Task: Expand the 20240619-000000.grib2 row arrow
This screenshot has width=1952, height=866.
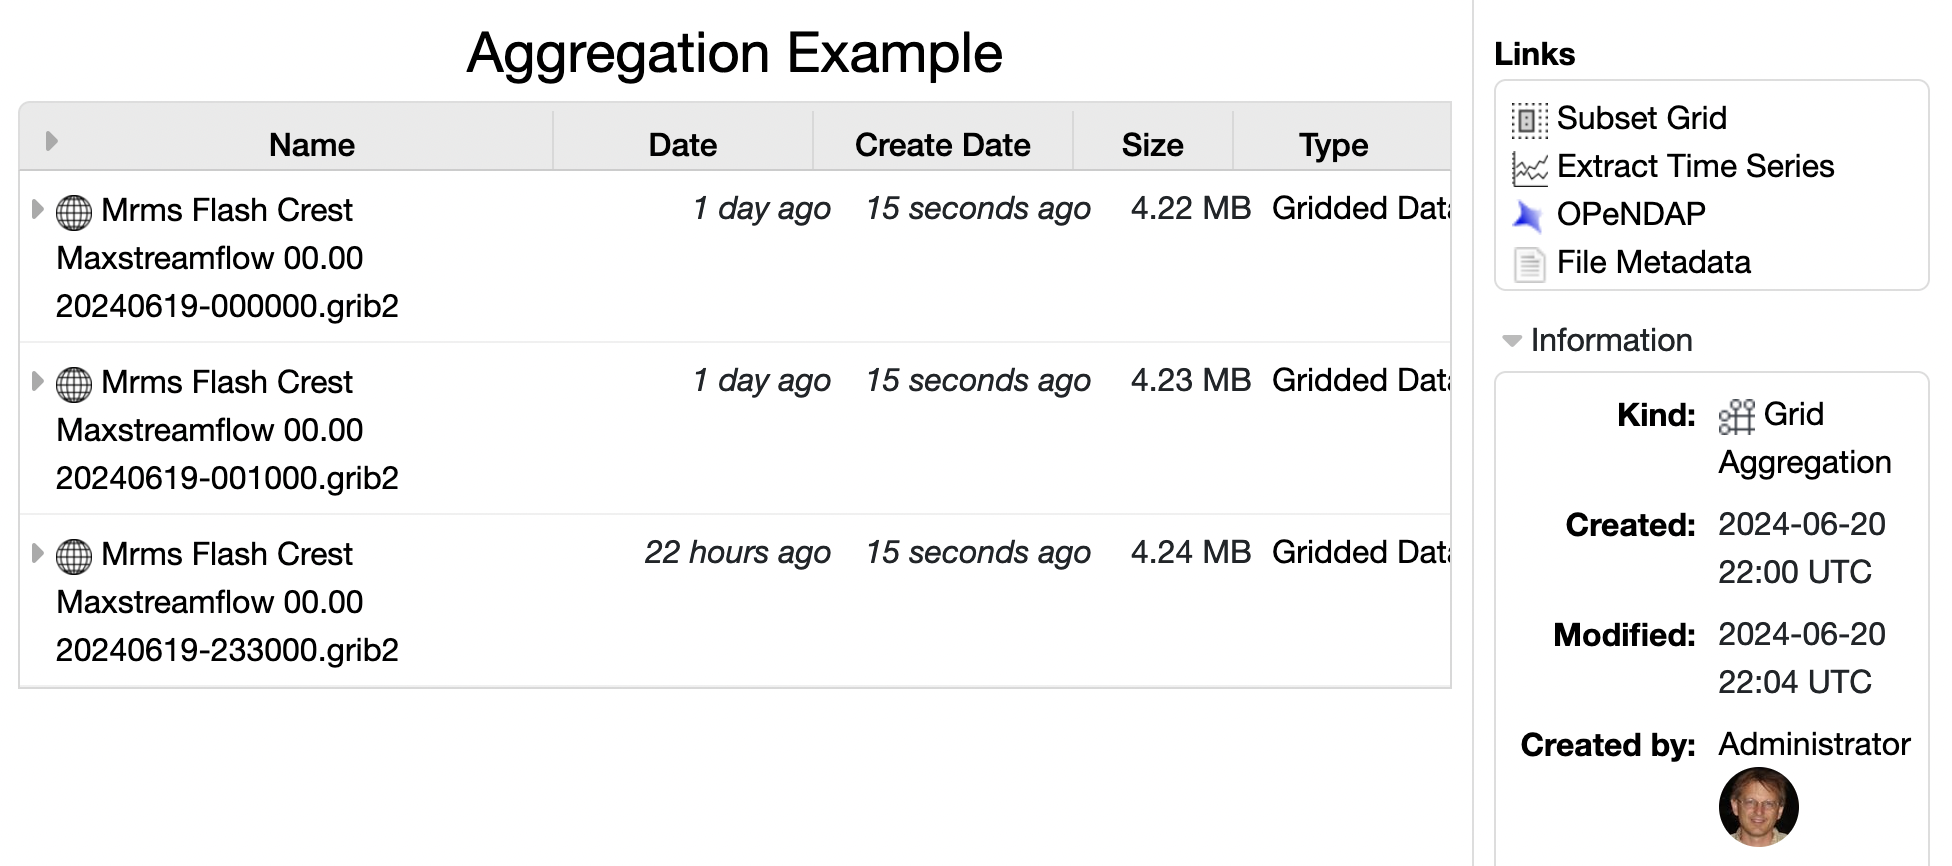Action: [37, 209]
